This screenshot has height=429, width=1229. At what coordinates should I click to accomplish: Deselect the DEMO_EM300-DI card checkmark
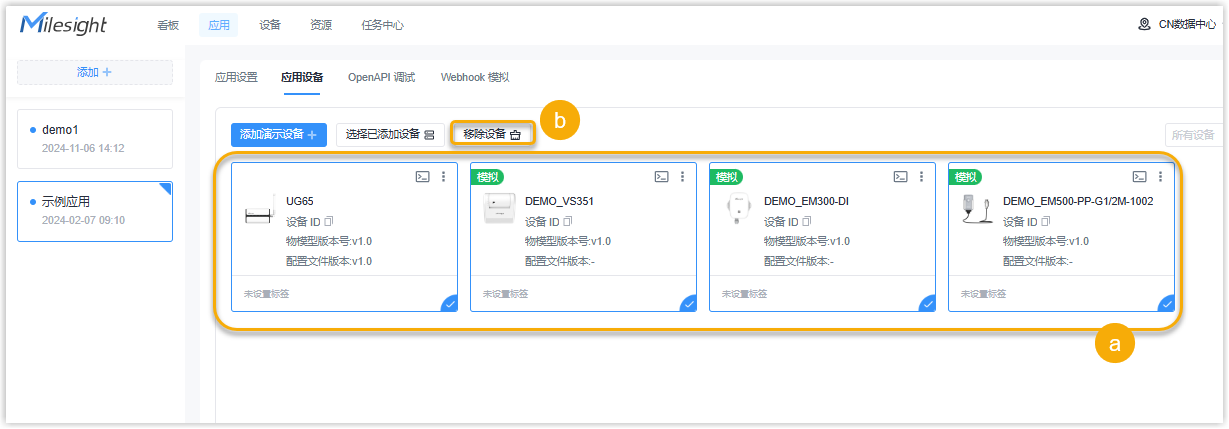coord(928,304)
